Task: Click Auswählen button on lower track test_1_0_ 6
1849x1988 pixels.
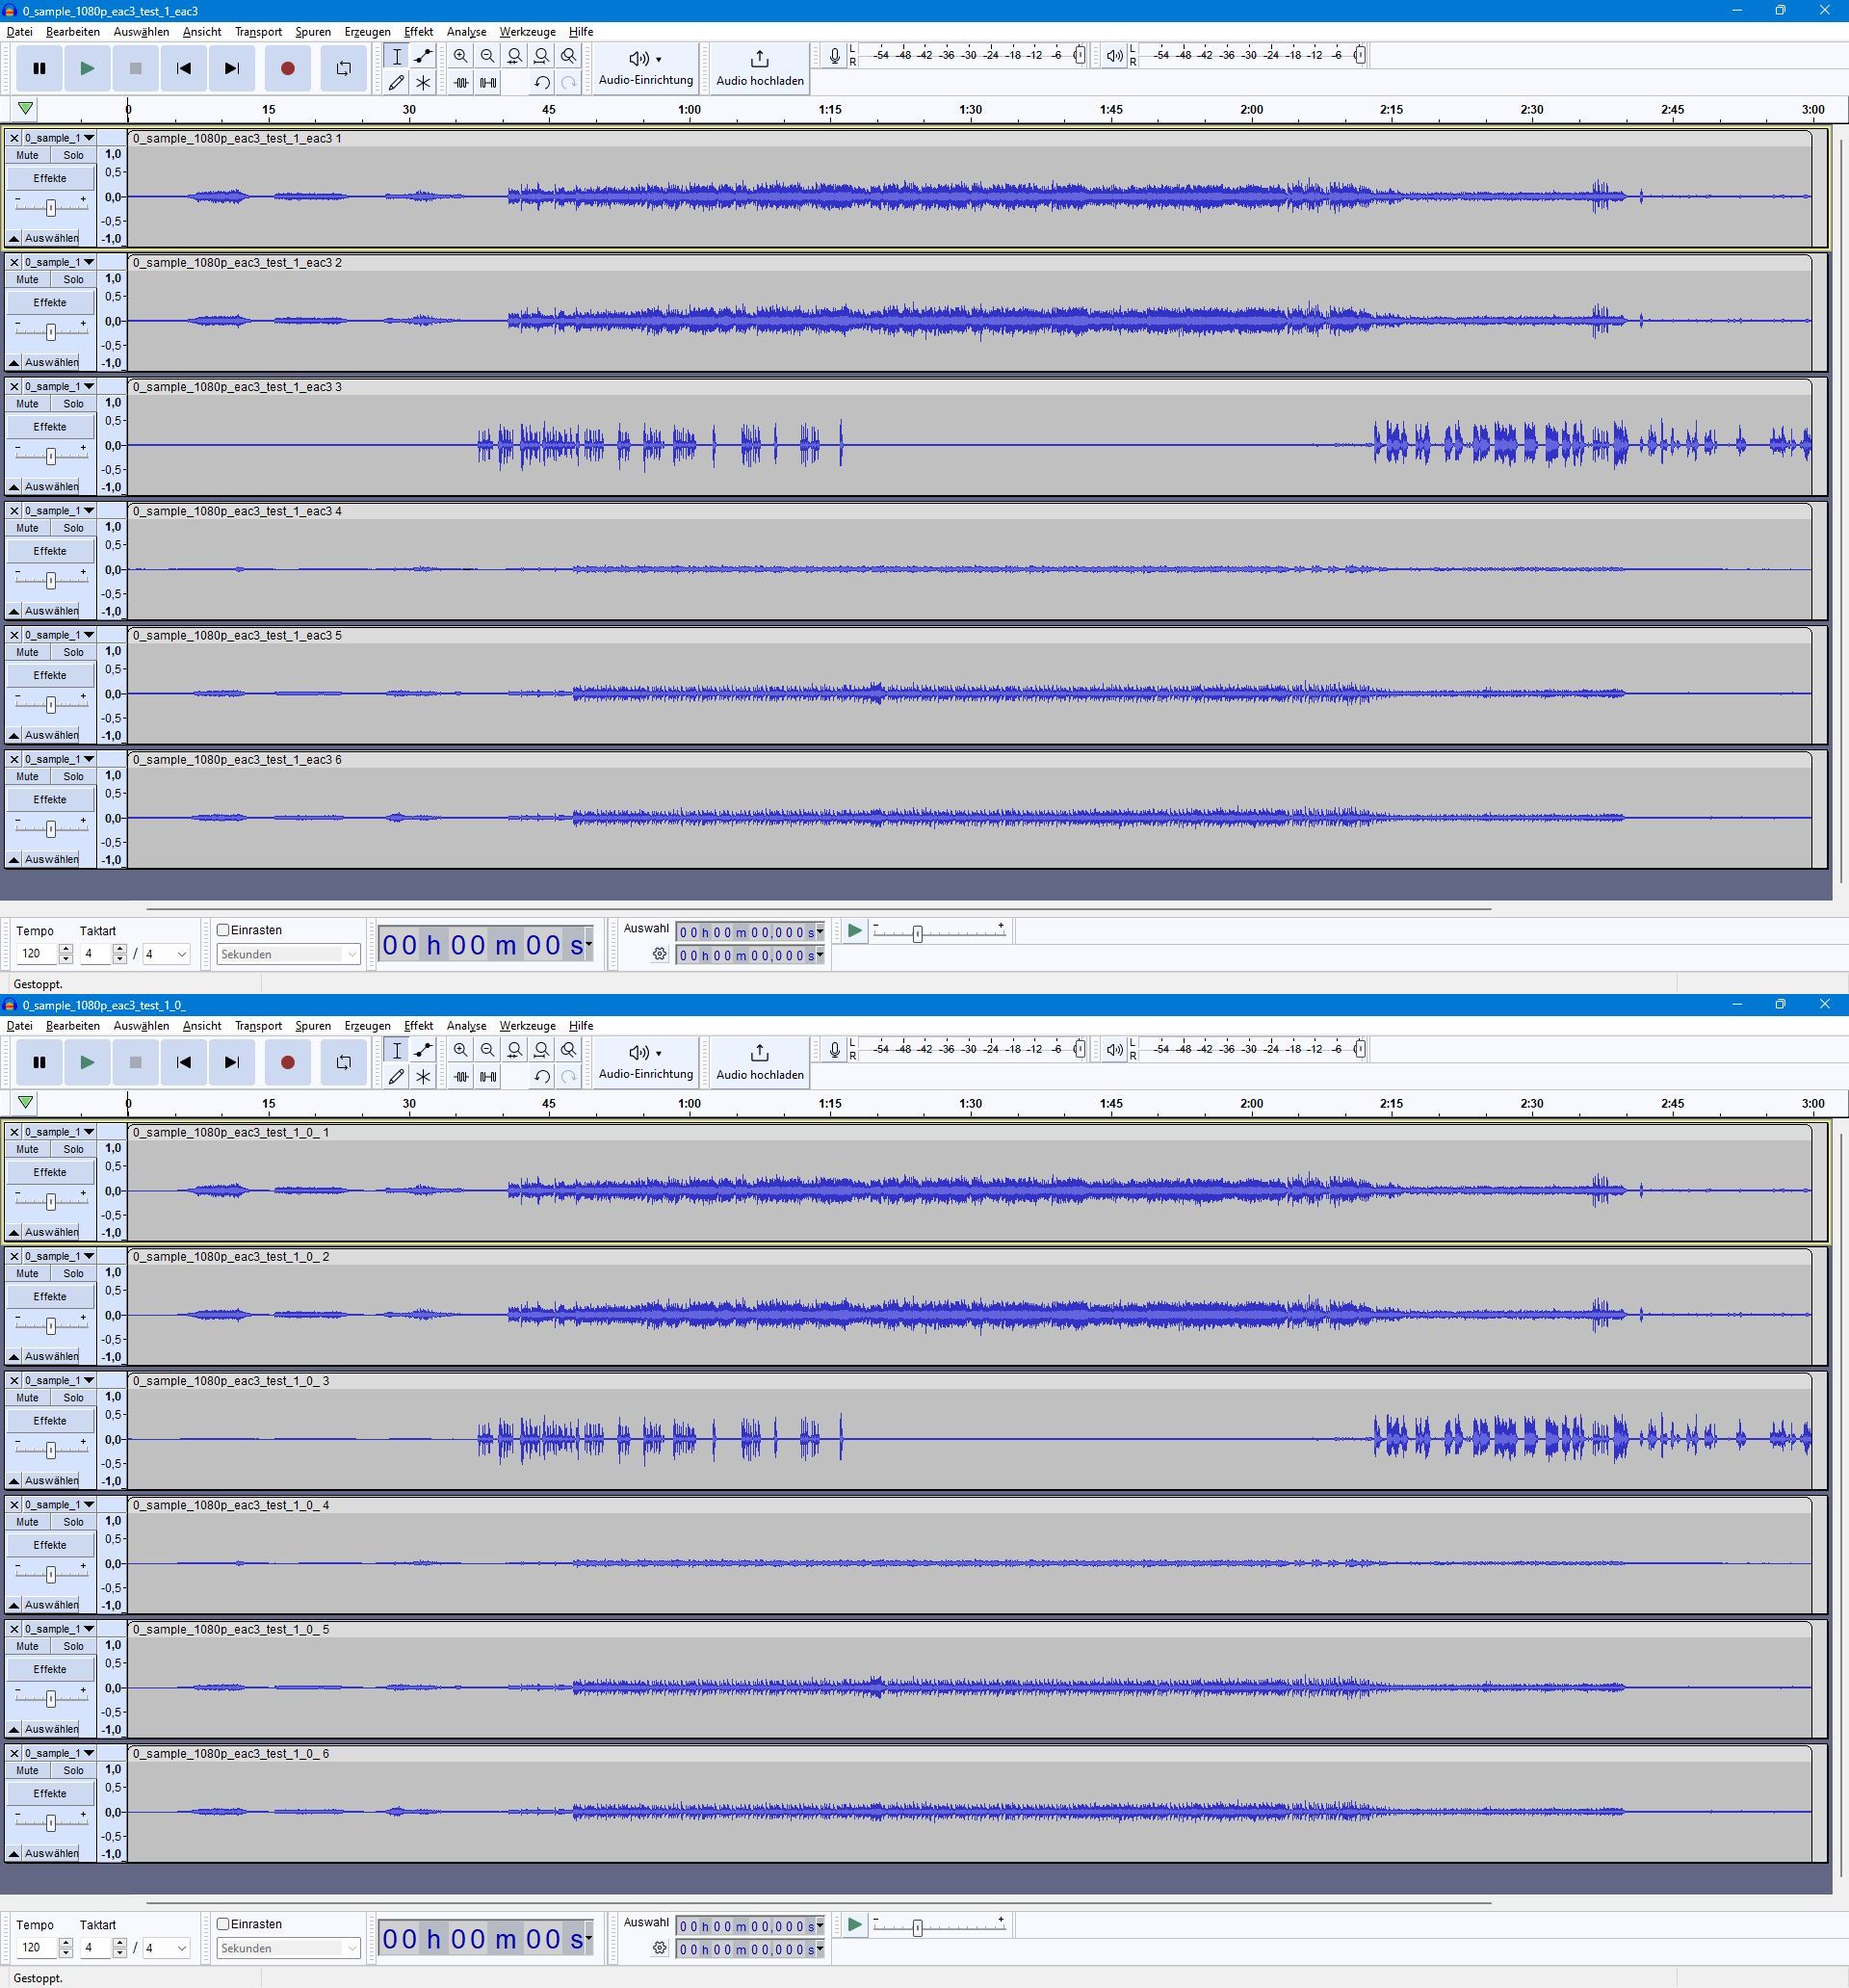Action: point(51,1853)
